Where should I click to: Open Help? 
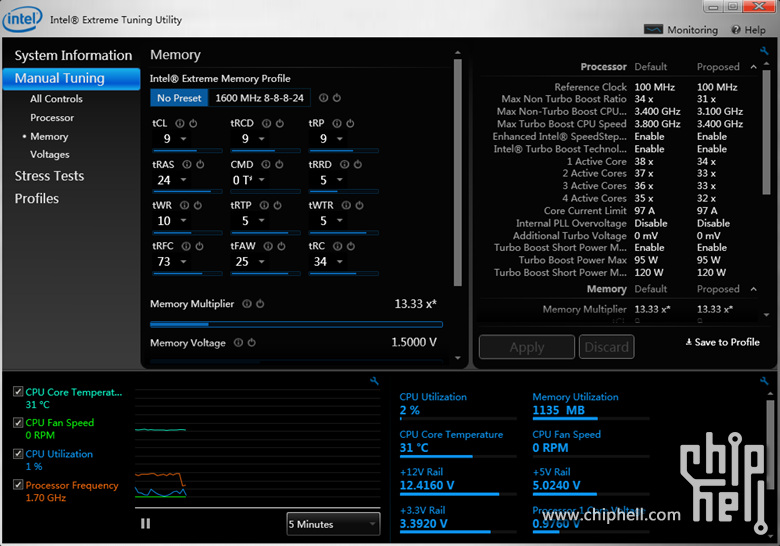[x=748, y=30]
